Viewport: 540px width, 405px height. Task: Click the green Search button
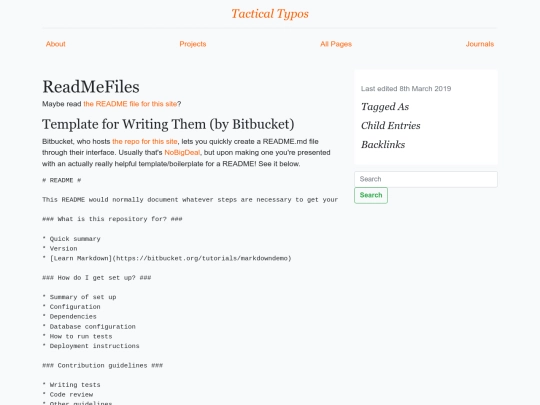tap(371, 195)
